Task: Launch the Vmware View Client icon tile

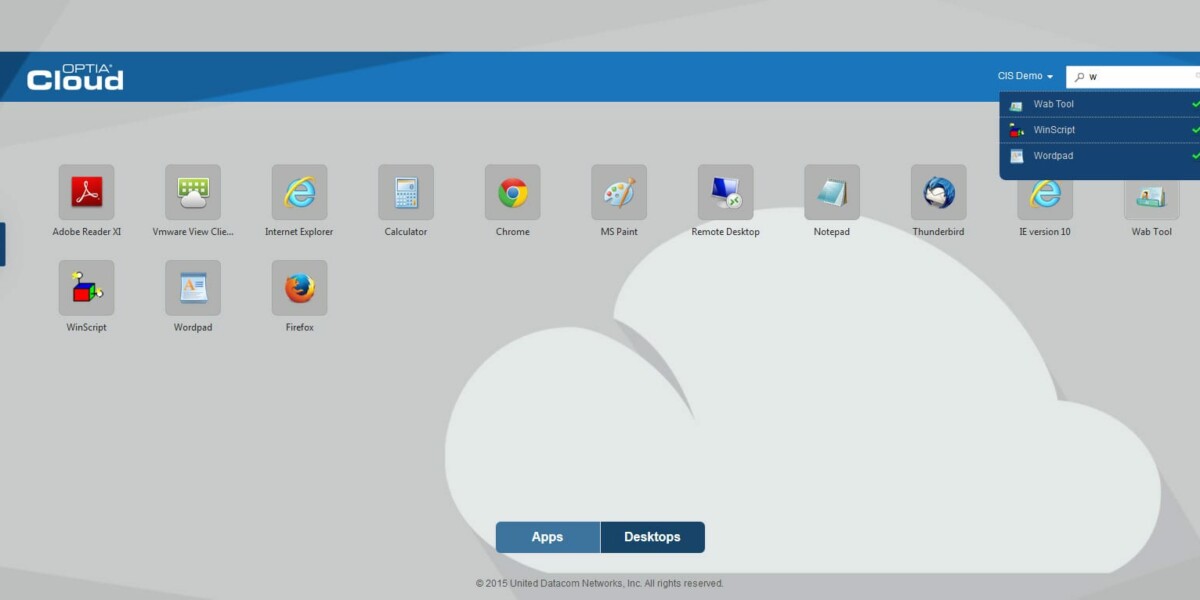Action: 193,192
